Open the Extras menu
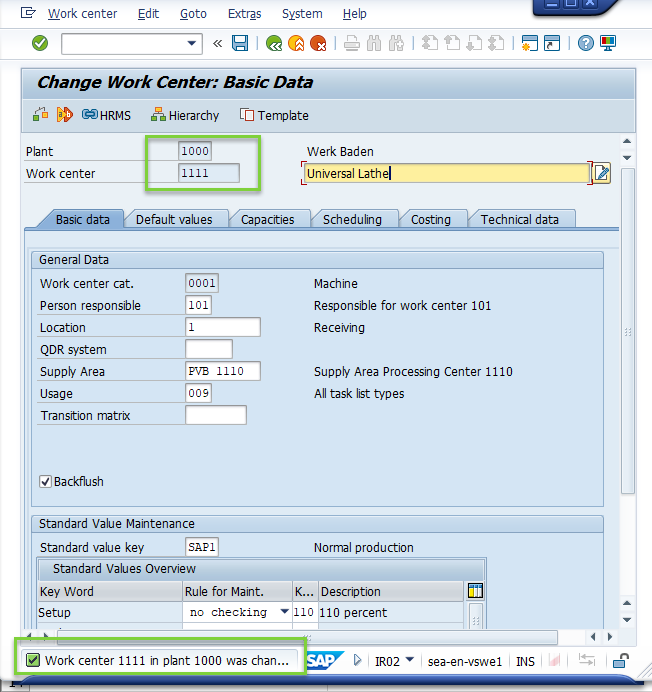652x692 pixels. pos(245,14)
